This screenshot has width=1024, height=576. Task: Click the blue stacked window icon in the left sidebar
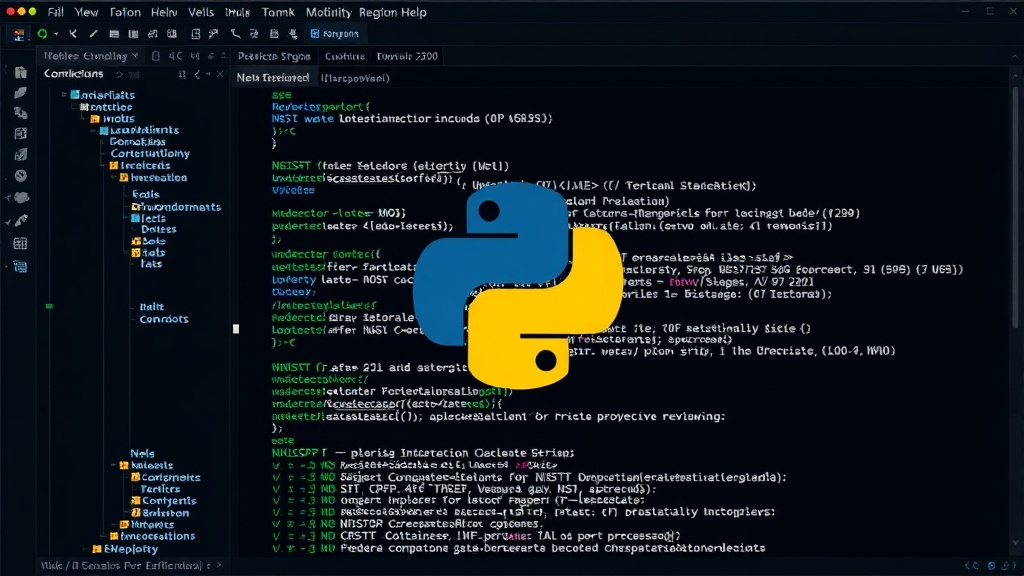21,266
